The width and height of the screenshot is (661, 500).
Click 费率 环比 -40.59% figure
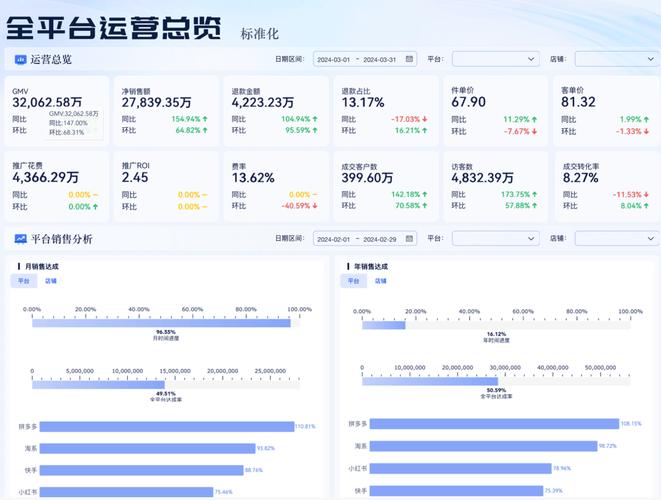pos(296,206)
